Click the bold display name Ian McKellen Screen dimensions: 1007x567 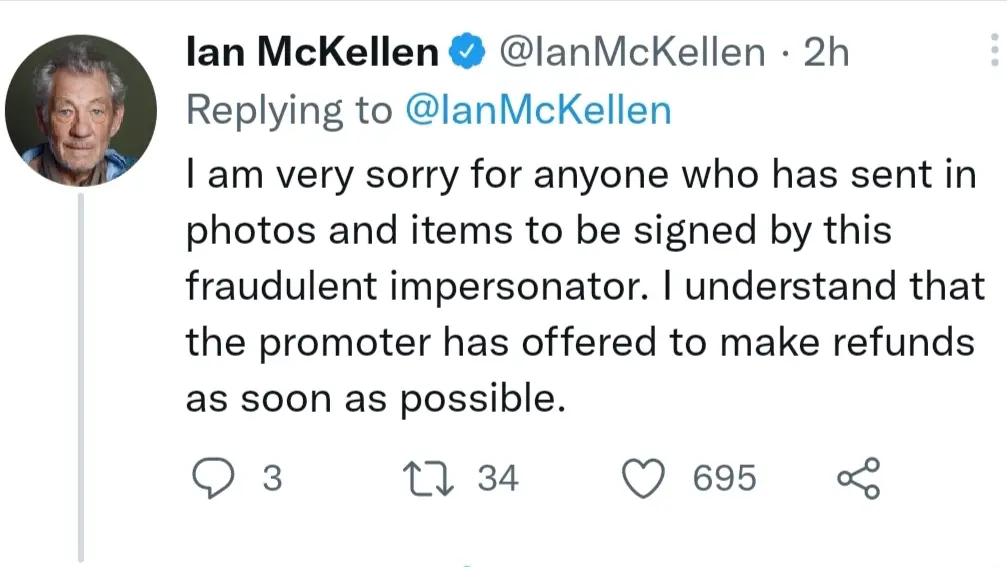click(312, 51)
